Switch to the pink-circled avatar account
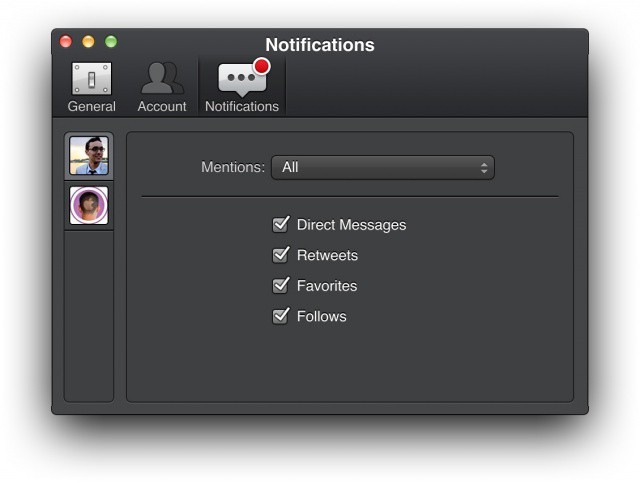This screenshot has width=640, height=483. (89, 206)
